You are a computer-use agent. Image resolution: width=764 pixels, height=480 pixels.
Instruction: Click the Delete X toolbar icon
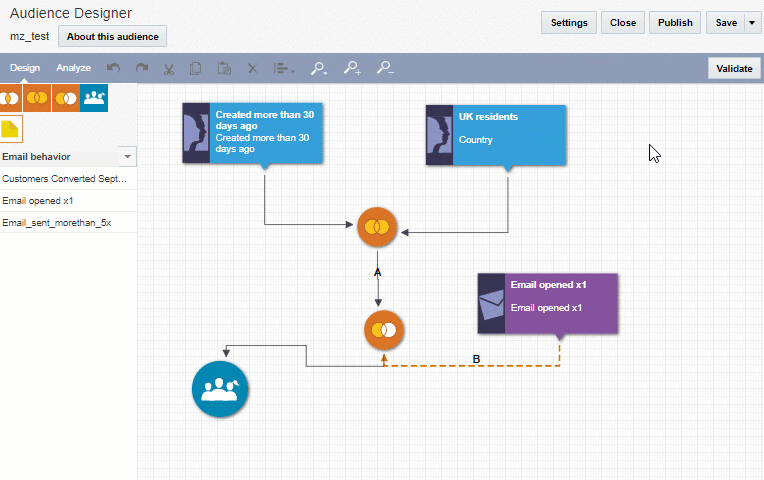point(252,68)
